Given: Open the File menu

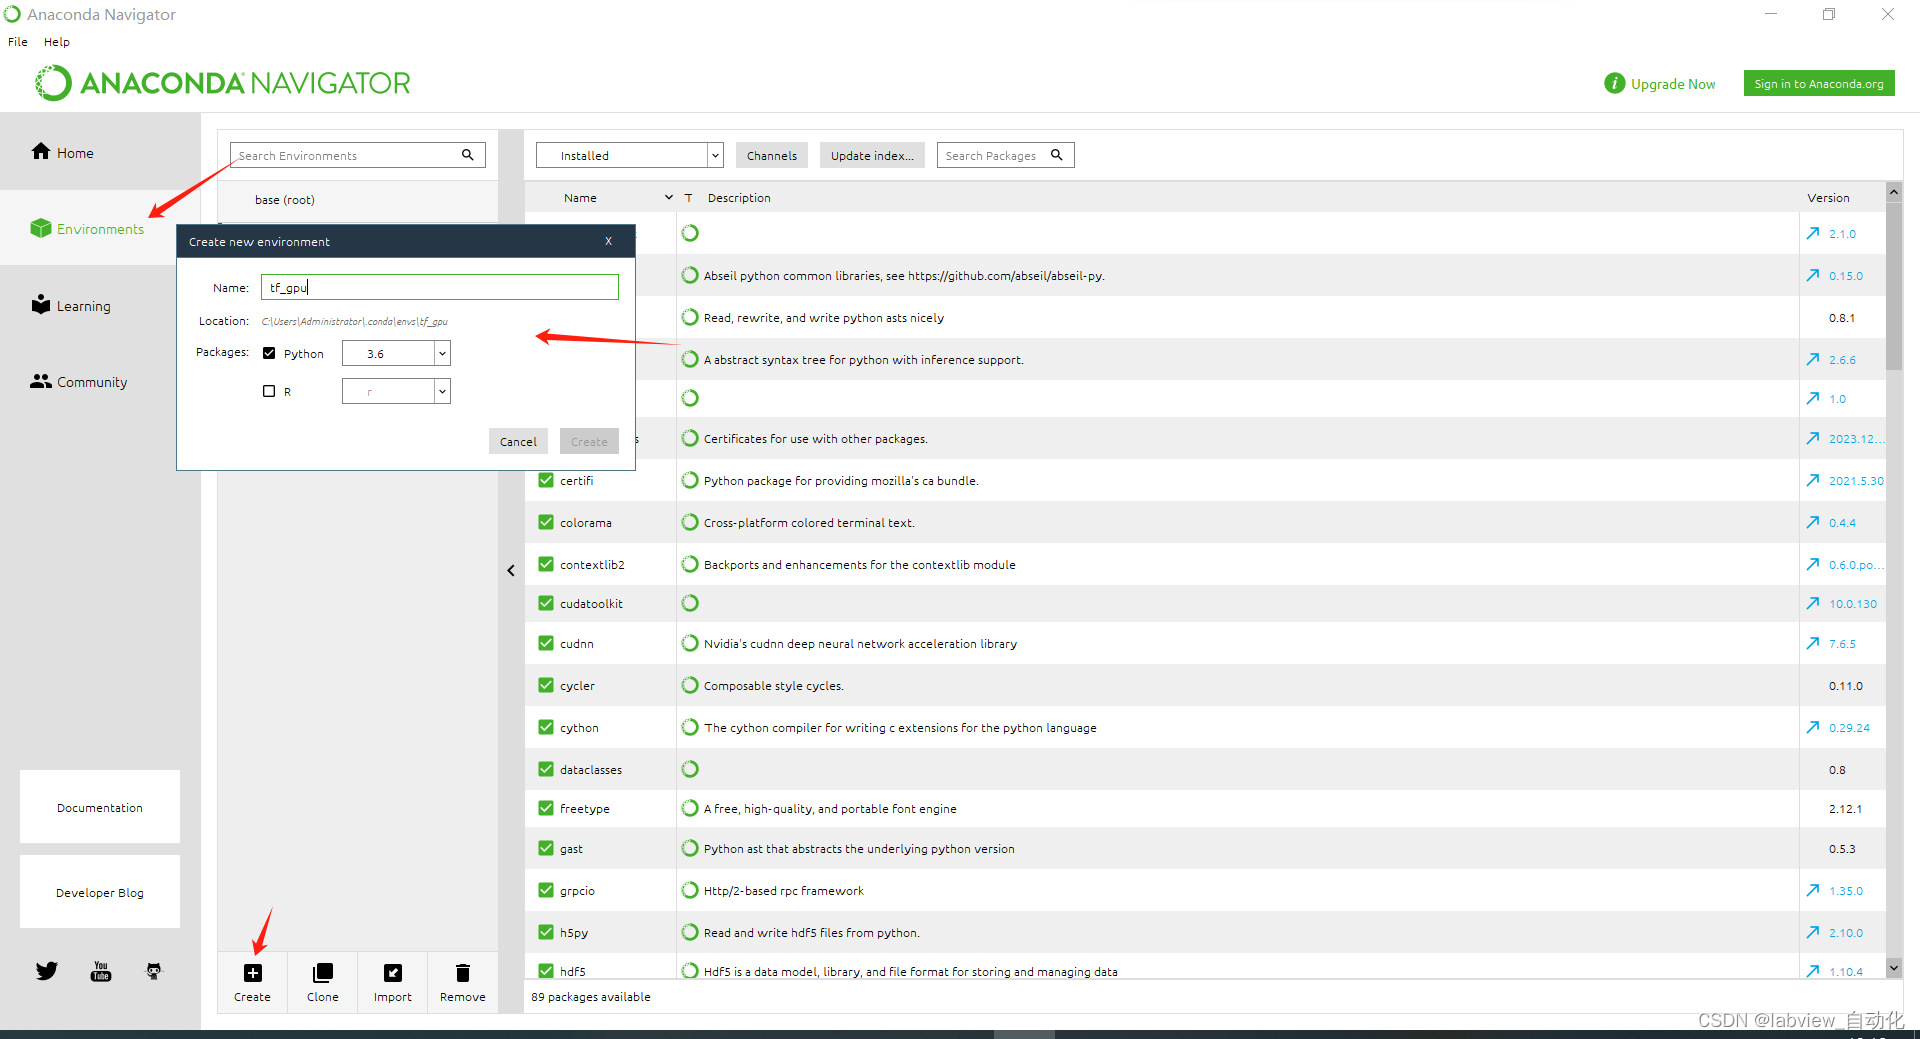Looking at the screenshot, I should pyautogui.click(x=18, y=42).
